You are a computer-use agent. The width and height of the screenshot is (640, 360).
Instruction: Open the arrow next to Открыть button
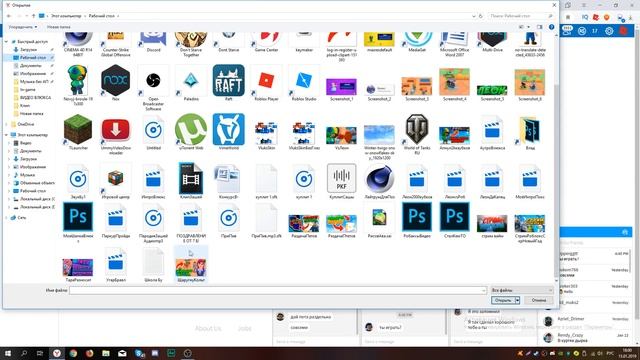coord(517,300)
